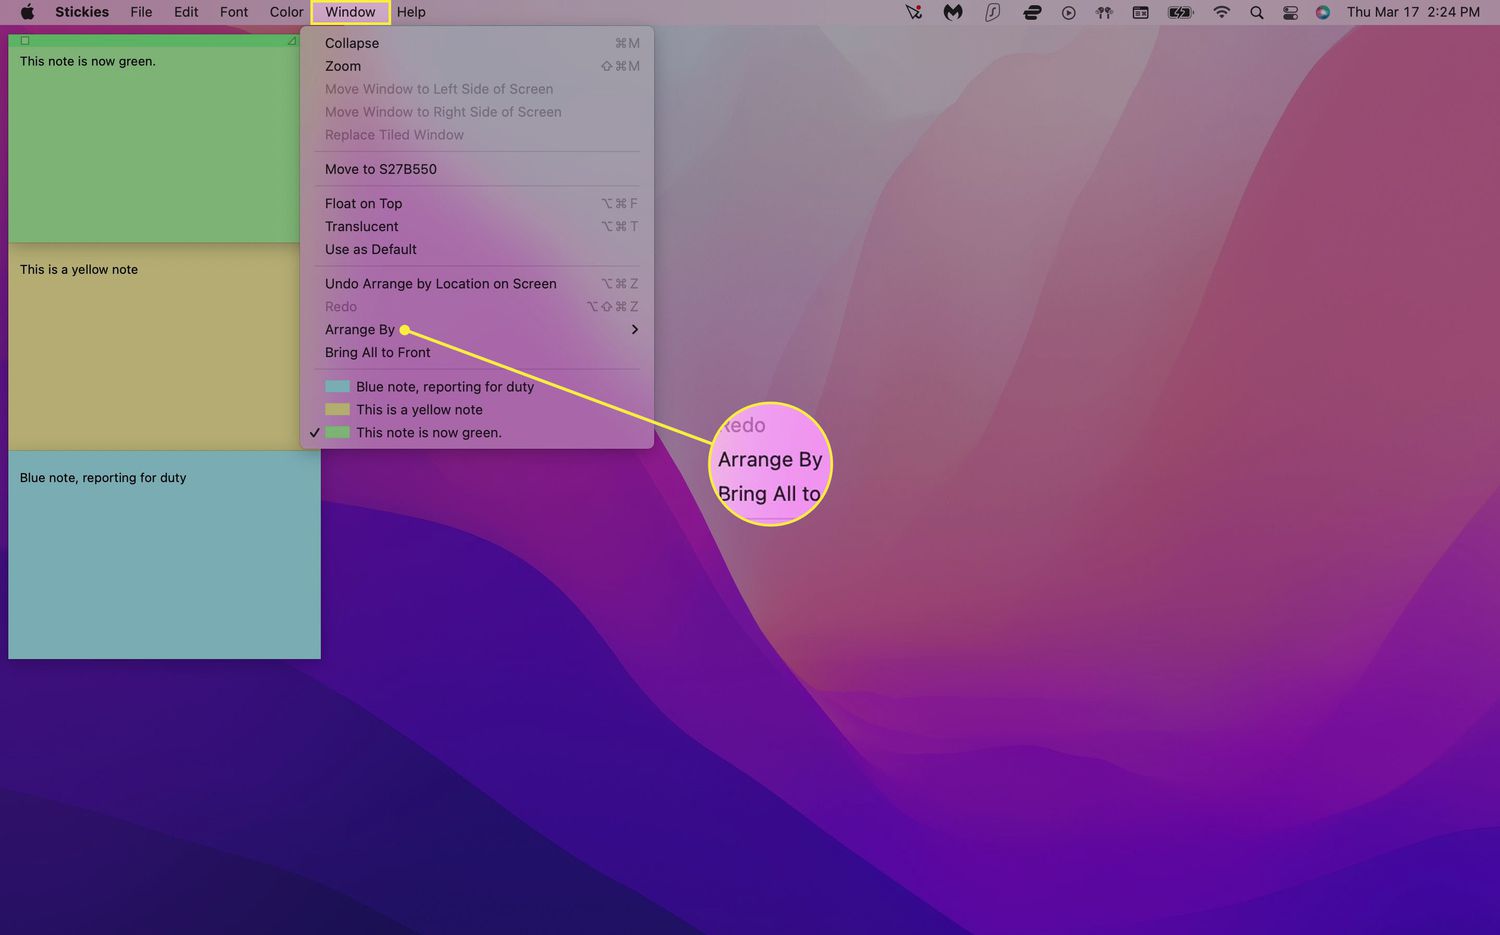
Task: Toggle the Translucent window option
Action: click(361, 226)
